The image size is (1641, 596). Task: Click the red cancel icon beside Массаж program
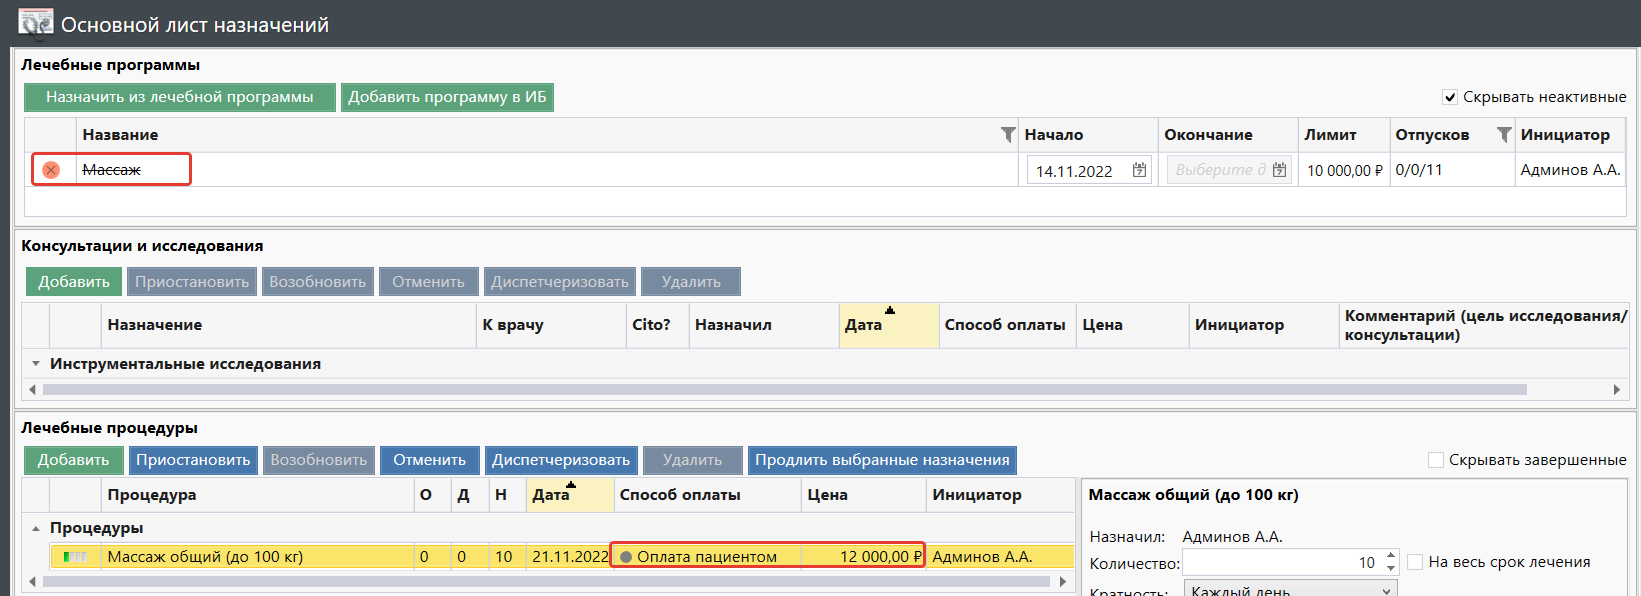[x=51, y=170]
